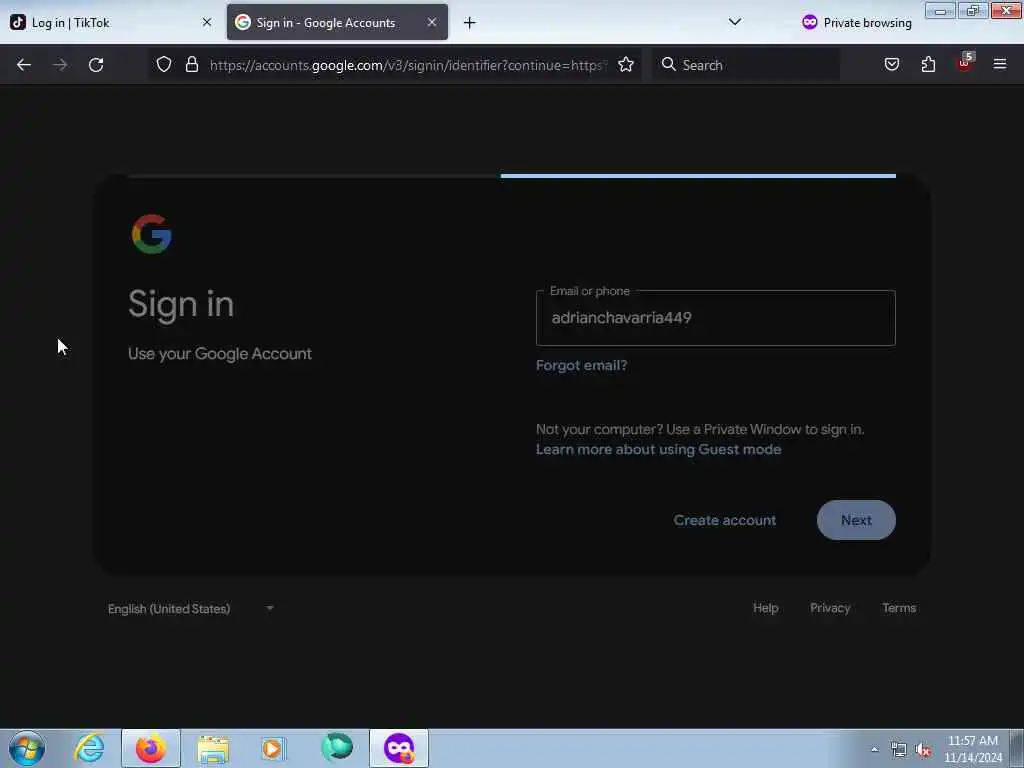The image size is (1024, 768).
Task: Click the Show desktop strip by the clock
Action: pyautogui.click(x=1017, y=749)
